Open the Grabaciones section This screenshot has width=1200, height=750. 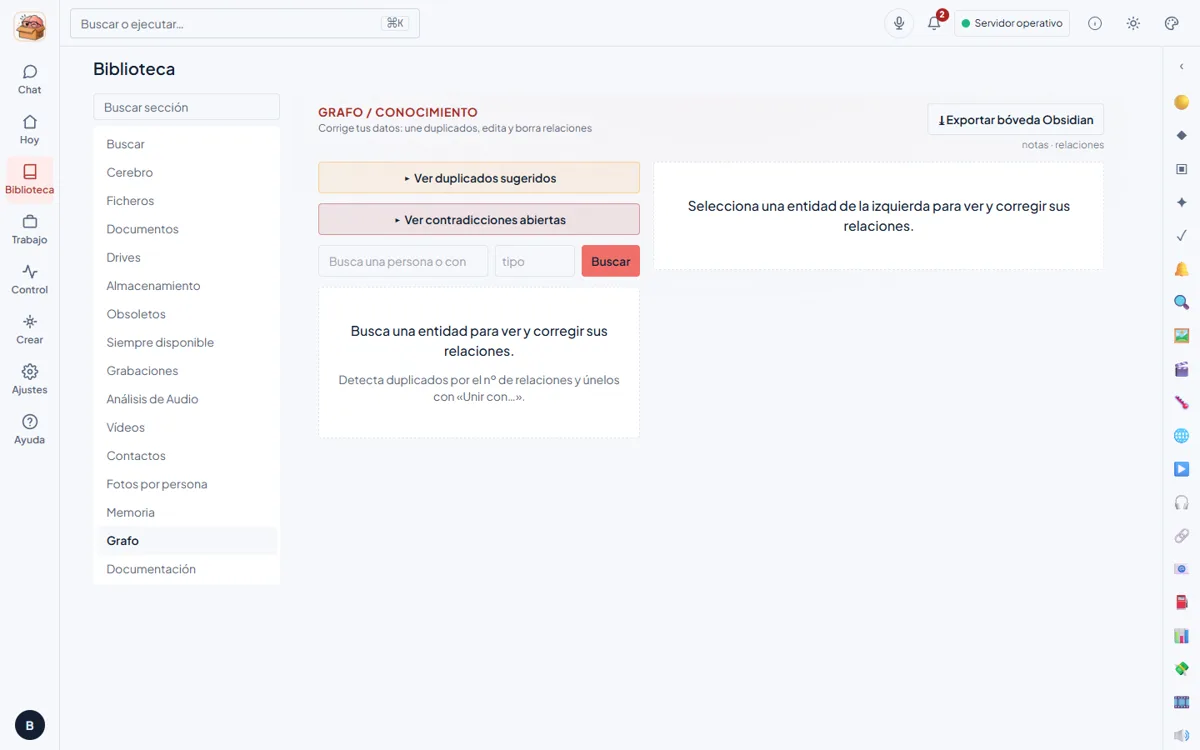pyautogui.click(x=186, y=371)
